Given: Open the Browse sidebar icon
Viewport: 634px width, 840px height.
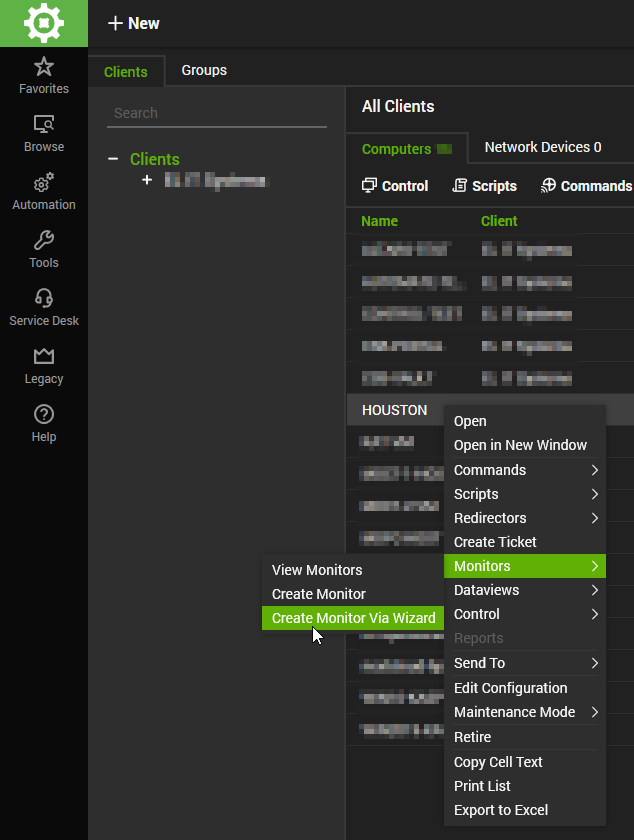Looking at the screenshot, I should click(x=44, y=125).
